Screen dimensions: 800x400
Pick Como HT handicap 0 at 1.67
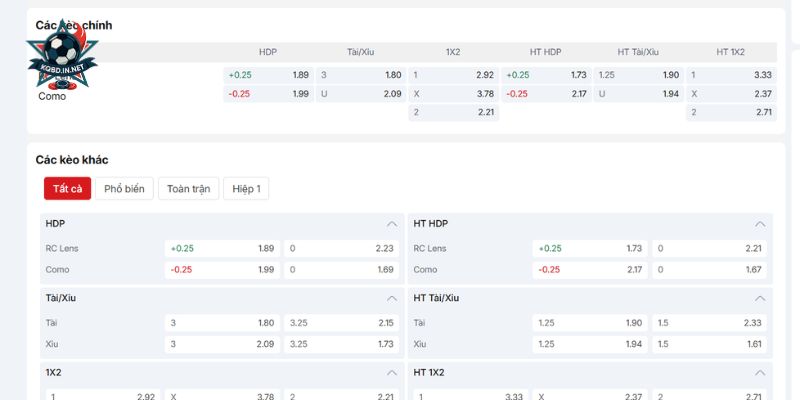(710, 270)
